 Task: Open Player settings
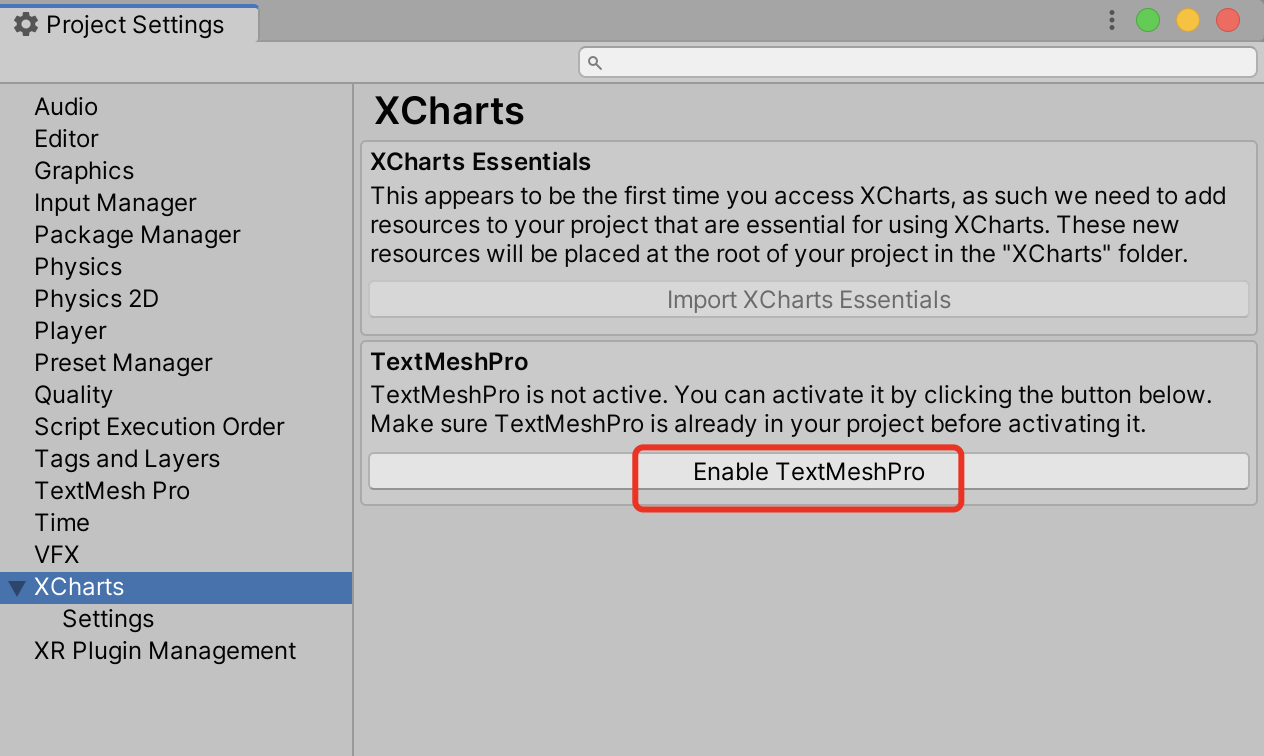pos(70,331)
